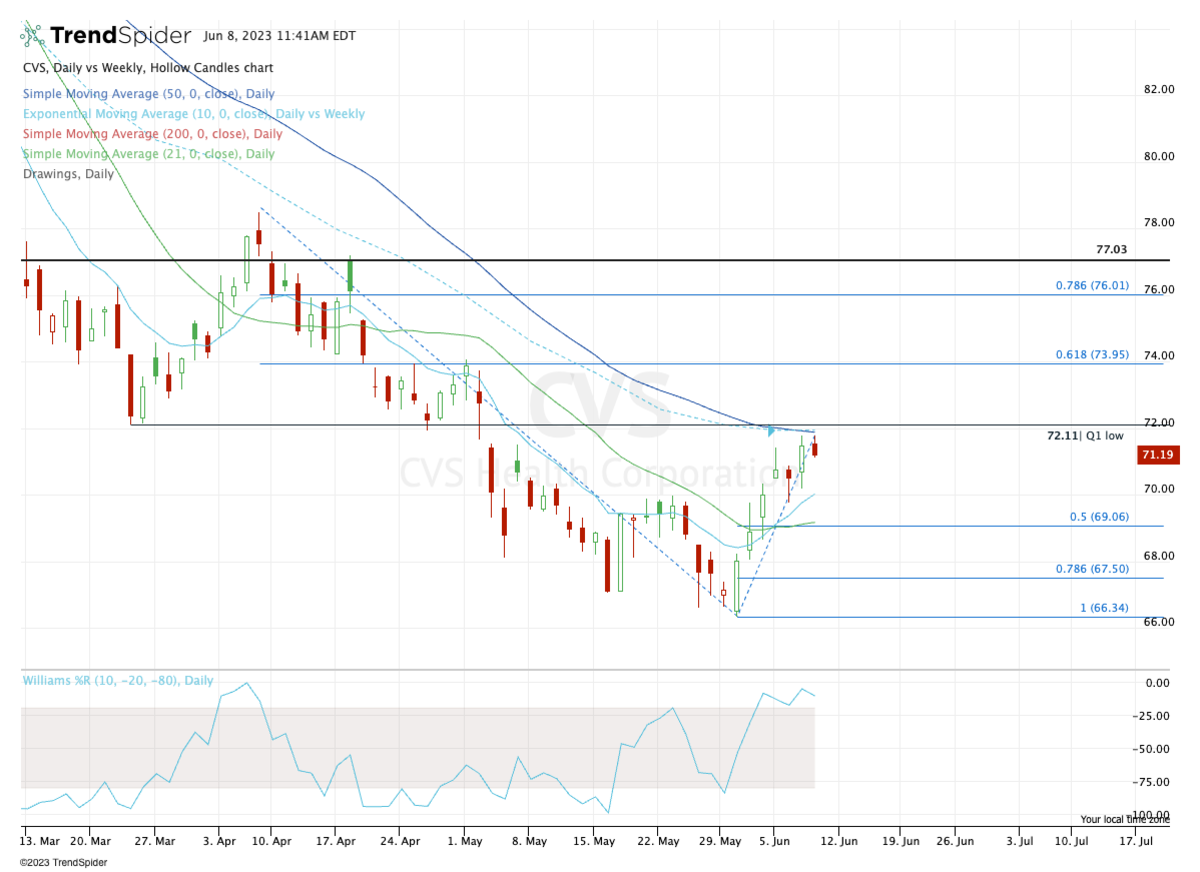Click the TrendSpider logo icon
The height and width of the screenshot is (872, 1200).
tap(32, 34)
